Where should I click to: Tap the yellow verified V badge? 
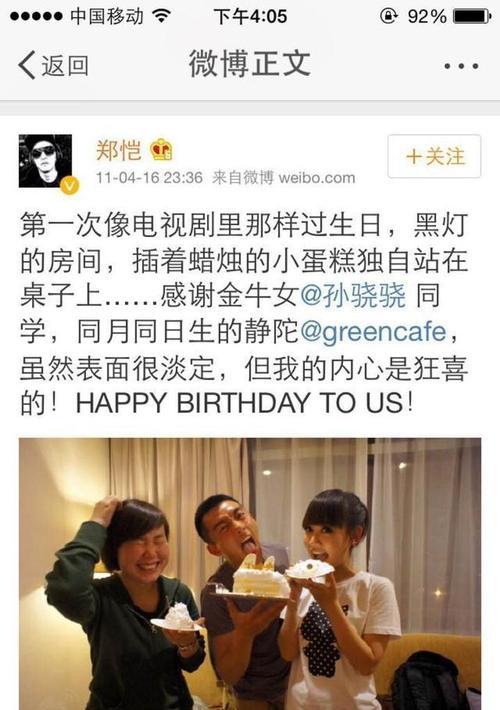[x=70, y=186]
